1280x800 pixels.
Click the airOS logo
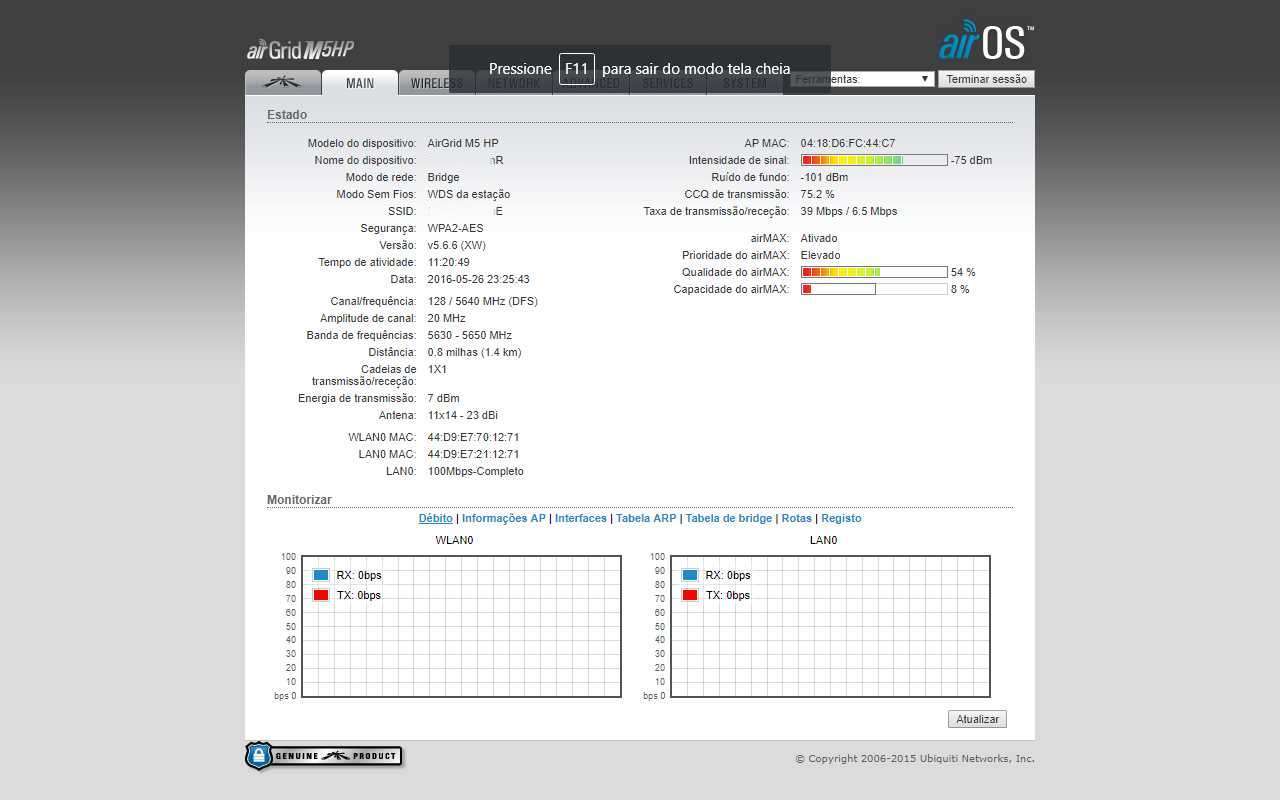pos(986,41)
